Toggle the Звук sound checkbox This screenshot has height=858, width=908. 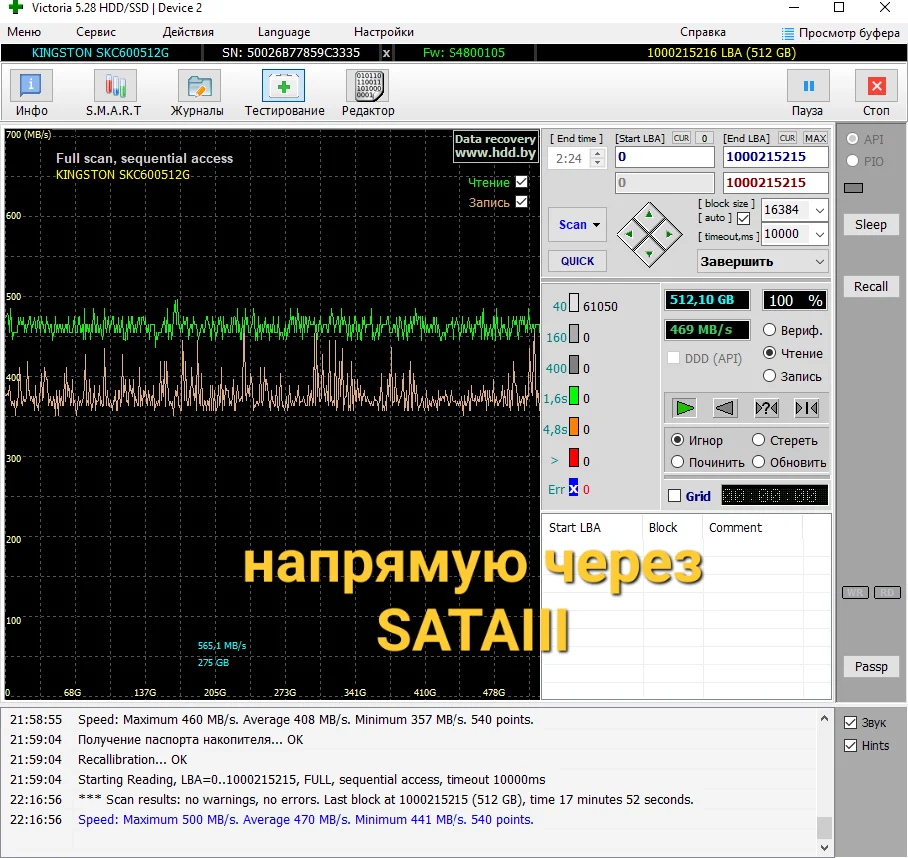pyautogui.click(x=850, y=723)
